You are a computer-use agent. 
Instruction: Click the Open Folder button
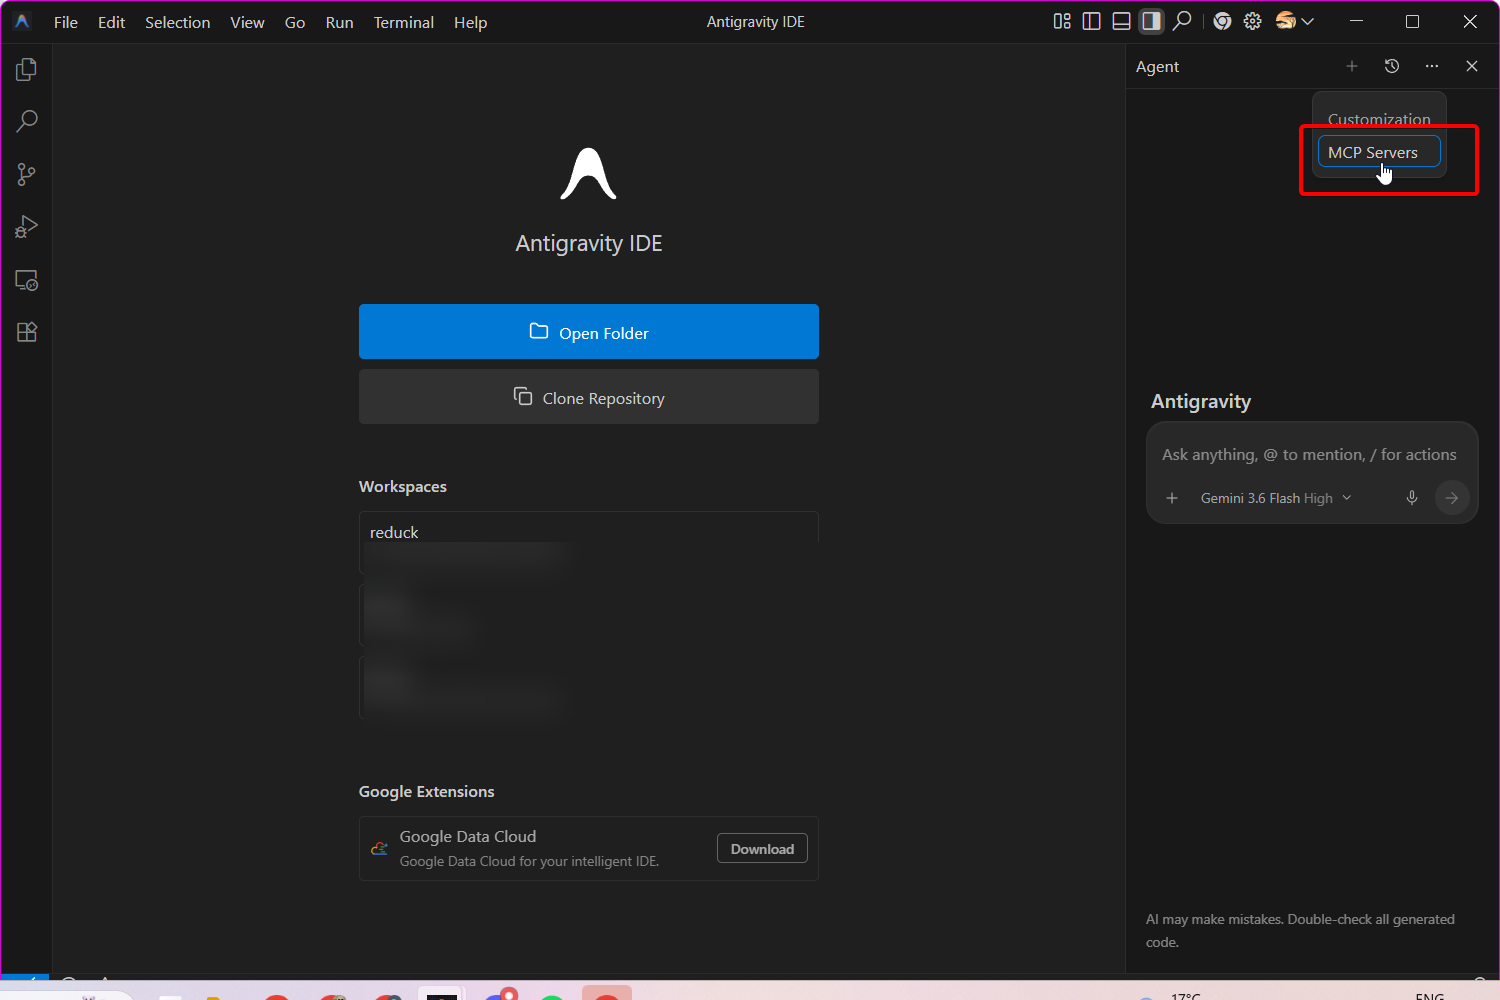[589, 332]
